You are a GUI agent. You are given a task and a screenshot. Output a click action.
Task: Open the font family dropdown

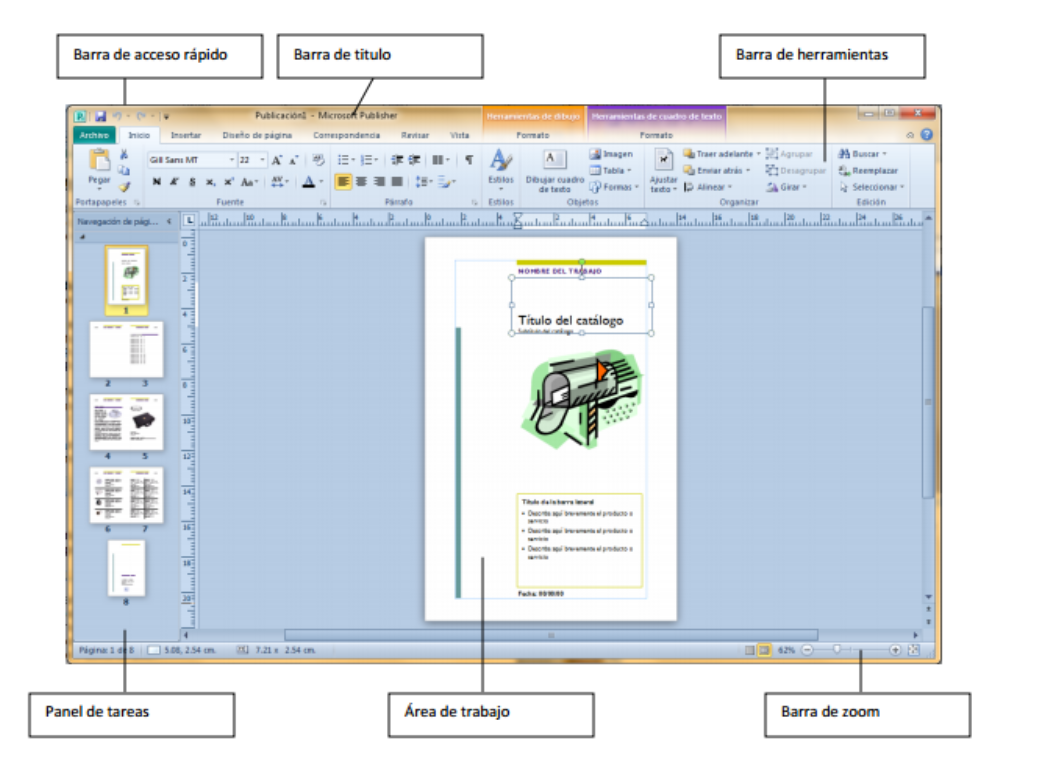pos(229,159)
